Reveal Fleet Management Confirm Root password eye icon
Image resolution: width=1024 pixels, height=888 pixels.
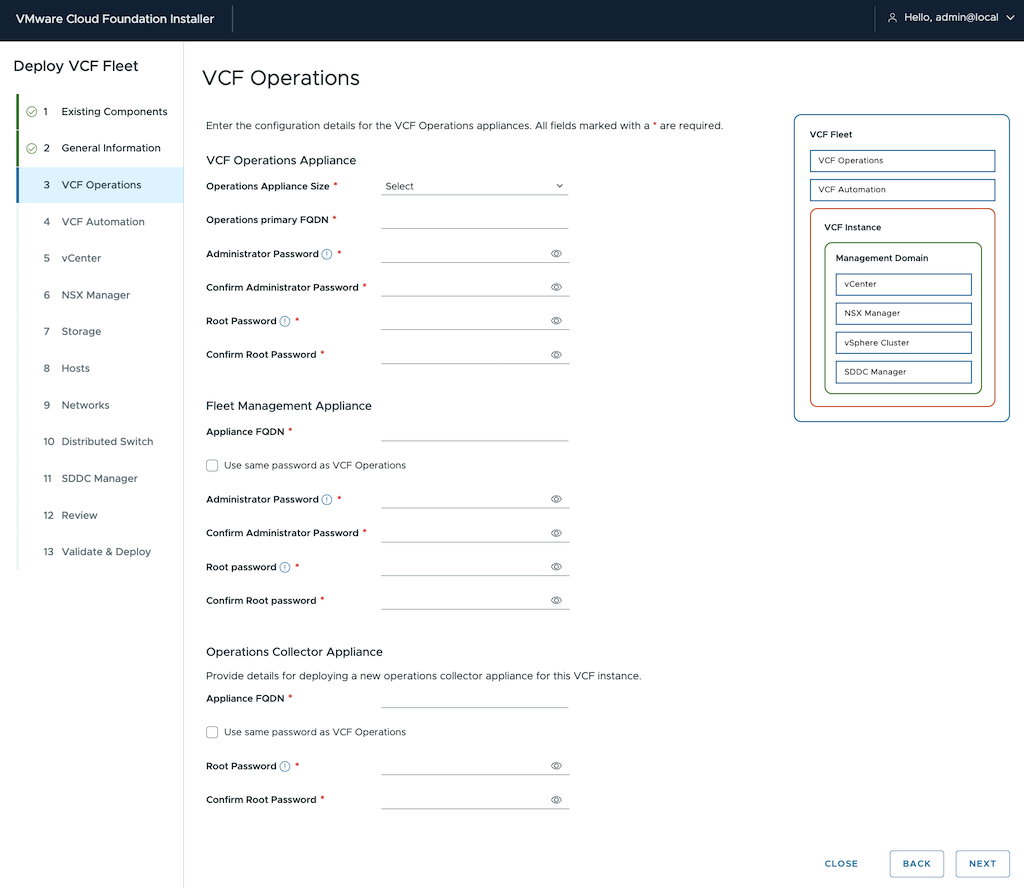[556, 600]
